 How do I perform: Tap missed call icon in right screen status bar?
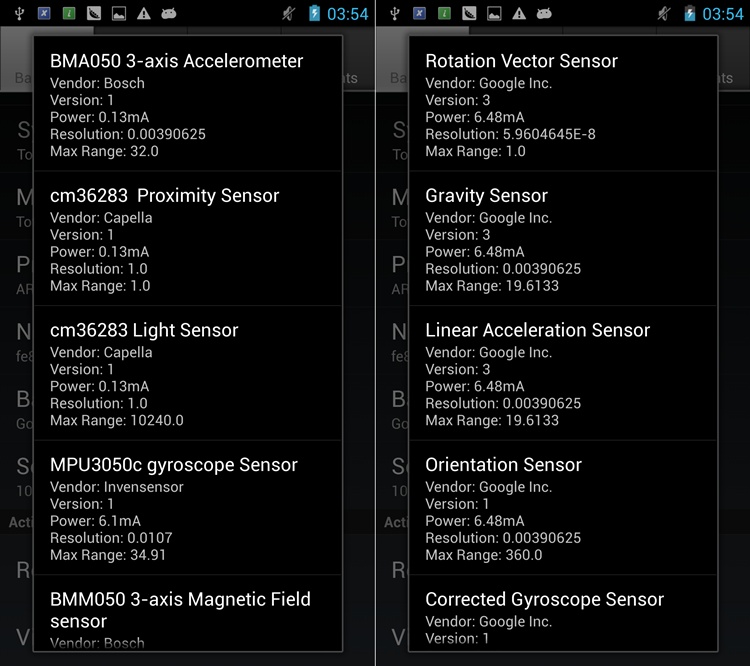point(469,13)
